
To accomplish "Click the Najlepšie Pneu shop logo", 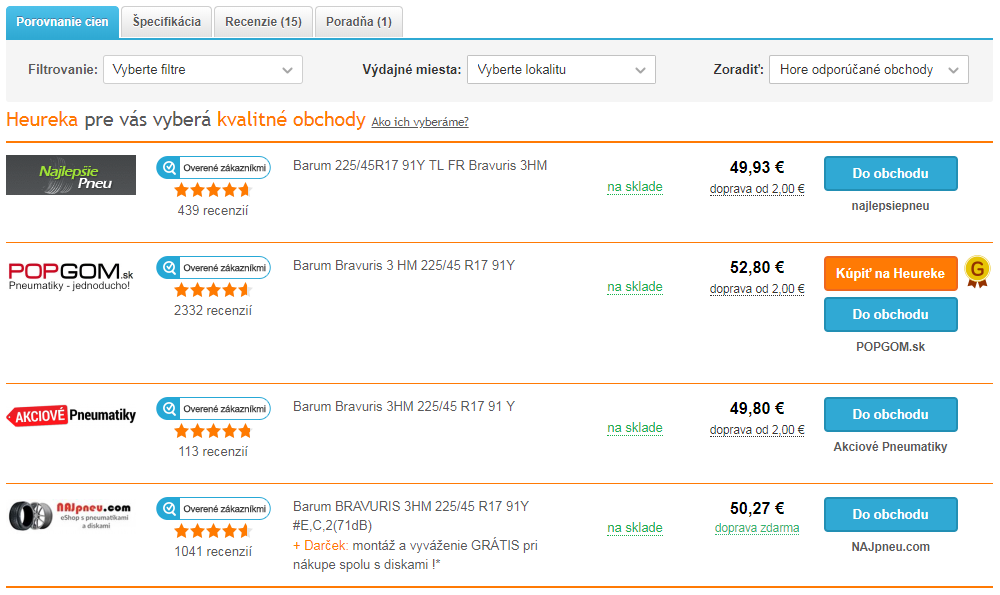I will (71, 175).
